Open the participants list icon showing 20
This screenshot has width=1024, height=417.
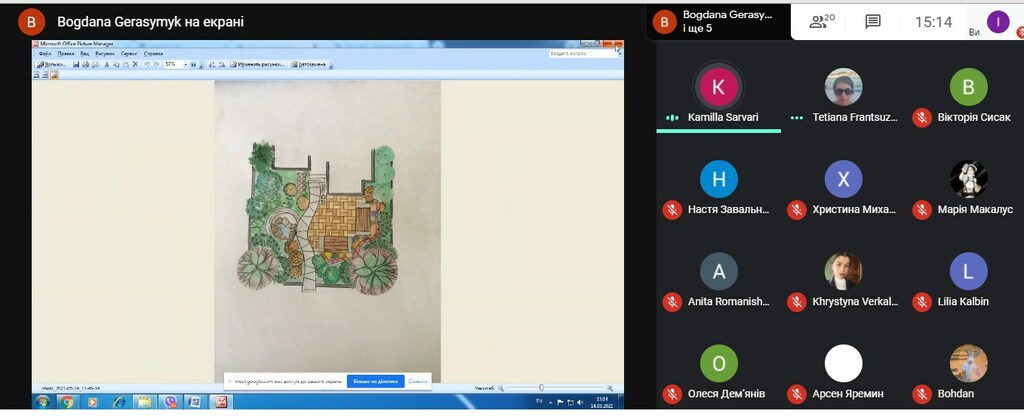tap(822, 21)
